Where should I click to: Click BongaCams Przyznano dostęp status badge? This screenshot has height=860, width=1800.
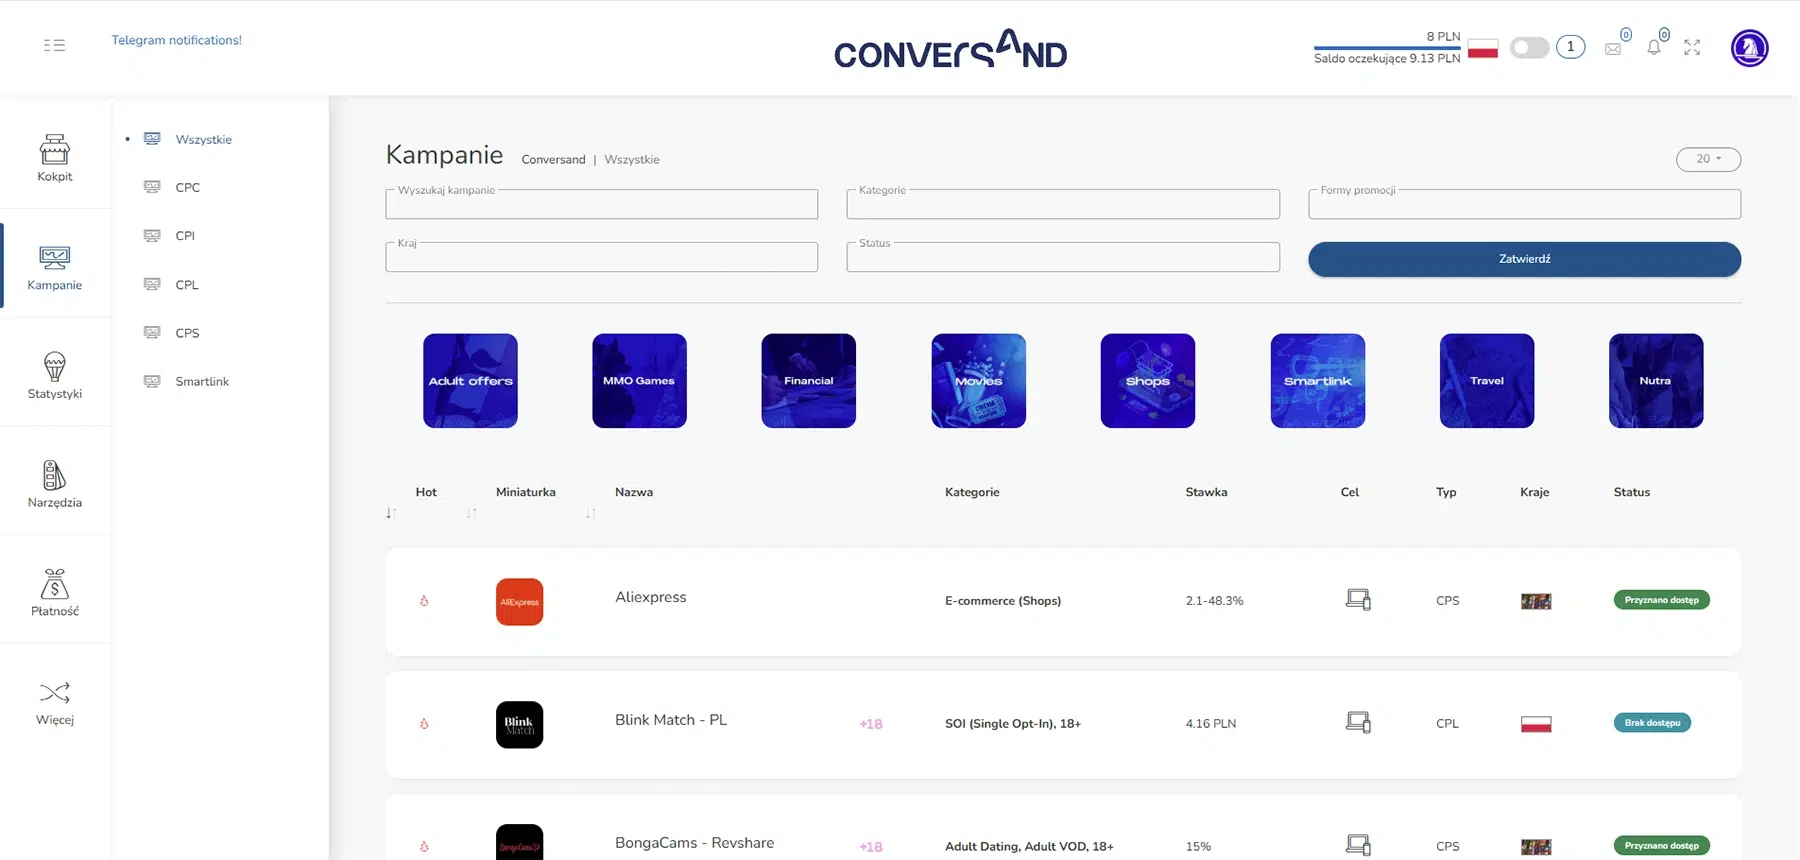(1662, 846)
